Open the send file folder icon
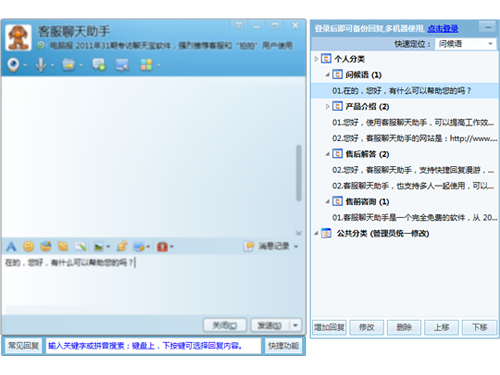Screen dimensions: 500x375 point(68,65)
